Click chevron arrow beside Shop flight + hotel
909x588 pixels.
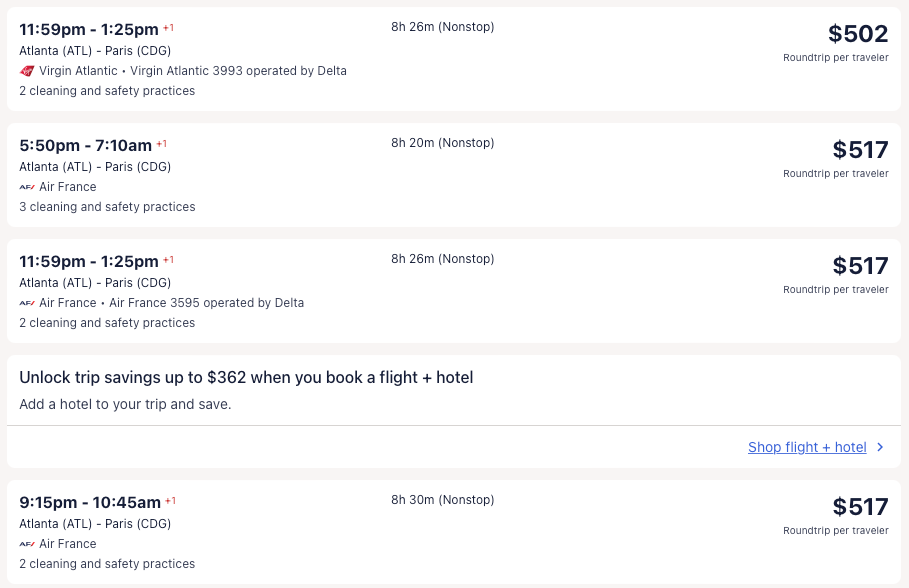(880, 447)
